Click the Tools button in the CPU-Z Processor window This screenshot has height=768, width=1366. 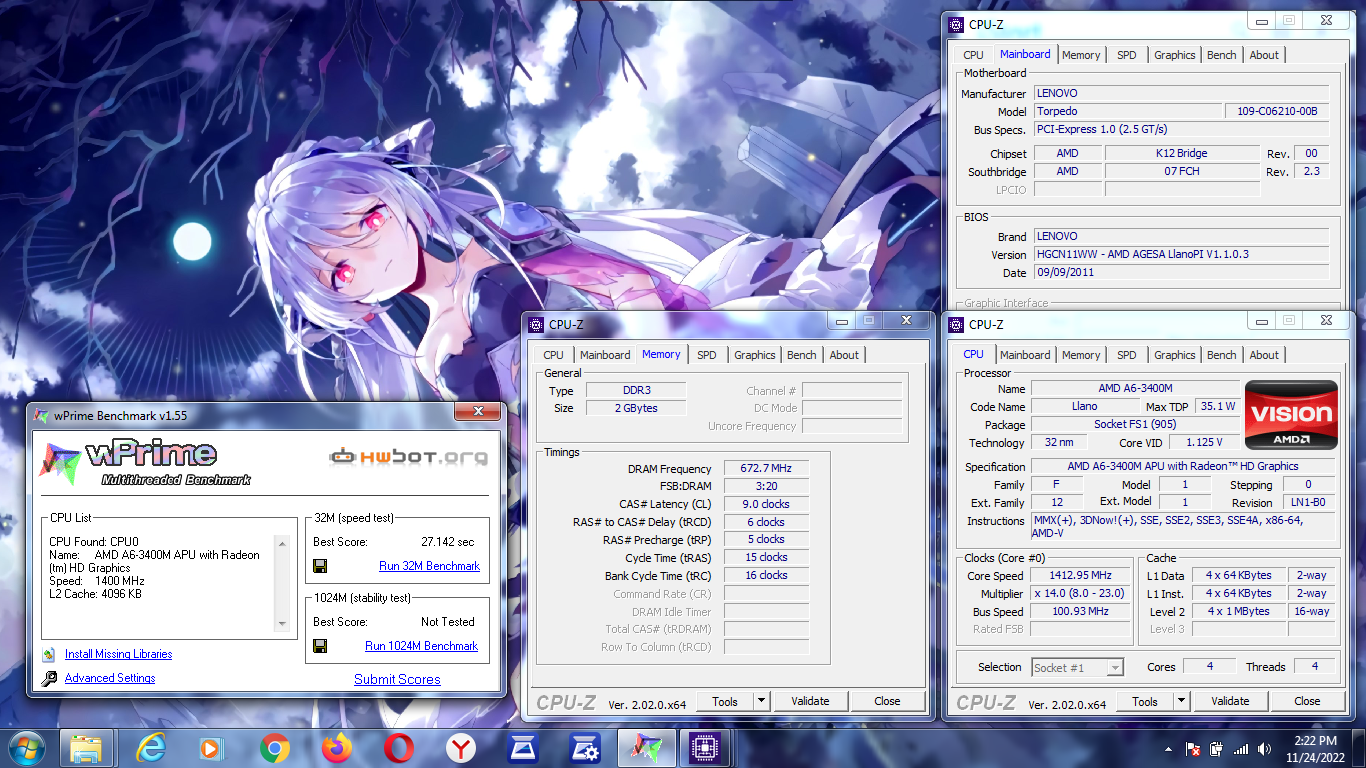tap(1145, 701)
